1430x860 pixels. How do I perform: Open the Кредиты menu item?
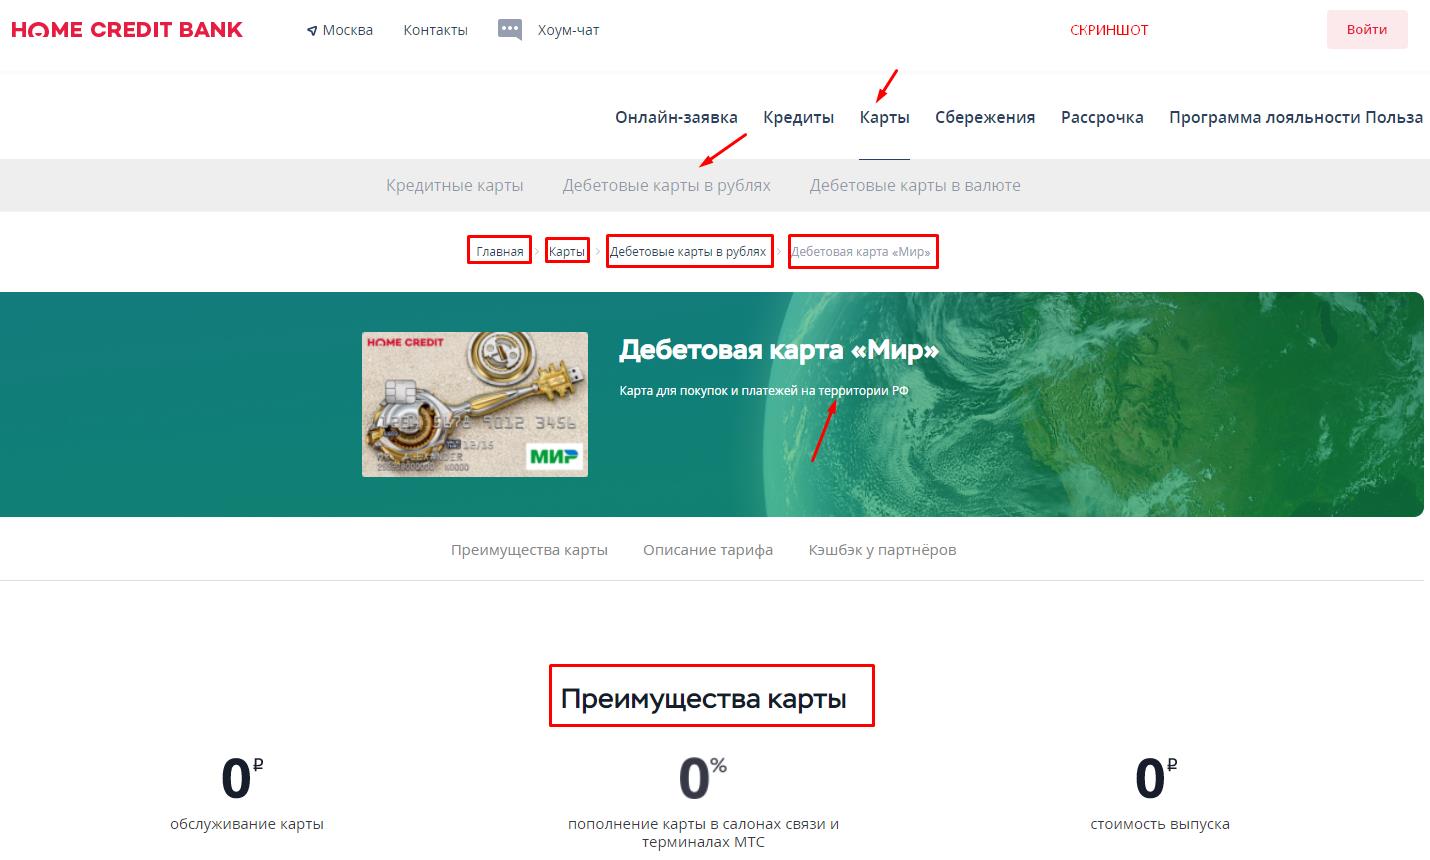798,117
